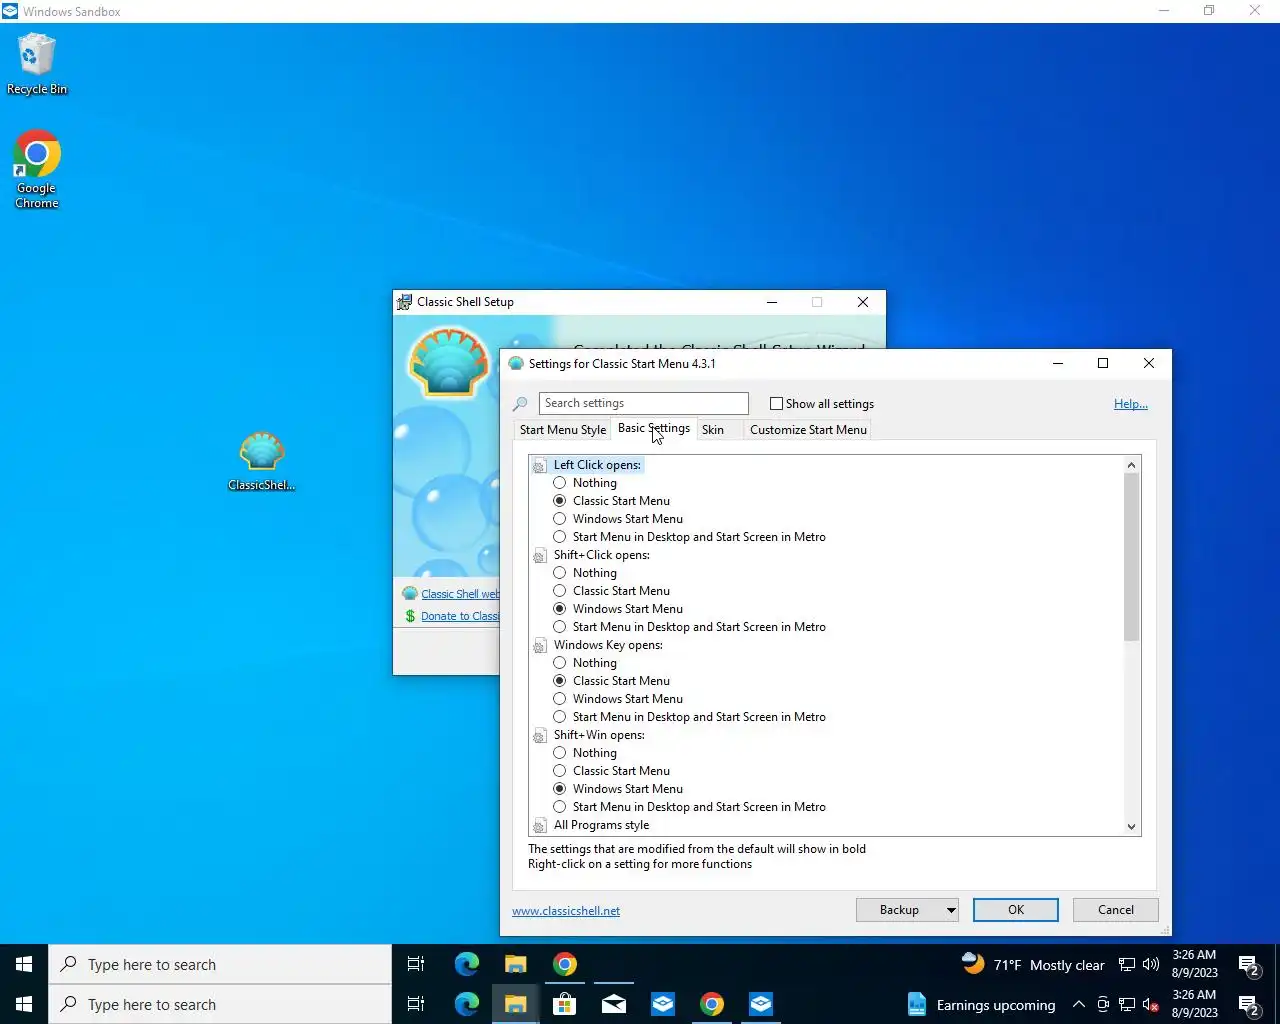Click the Donate to Classic link in Setup window

(460, 616)
